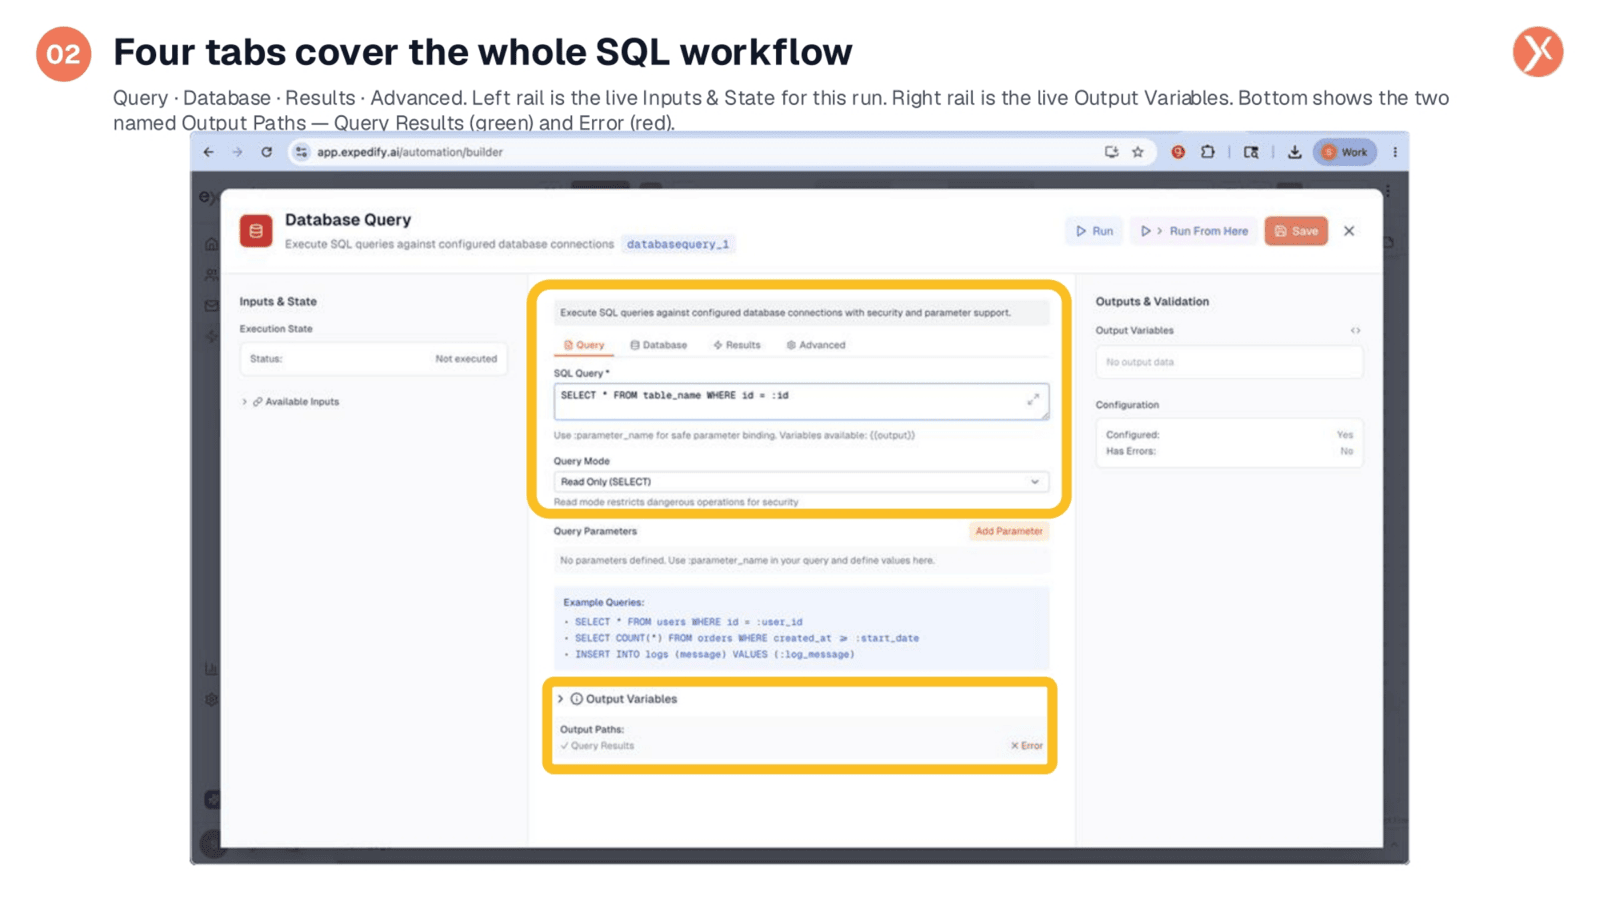Click the orange X logo on the slide

[x=1538, y=52]
